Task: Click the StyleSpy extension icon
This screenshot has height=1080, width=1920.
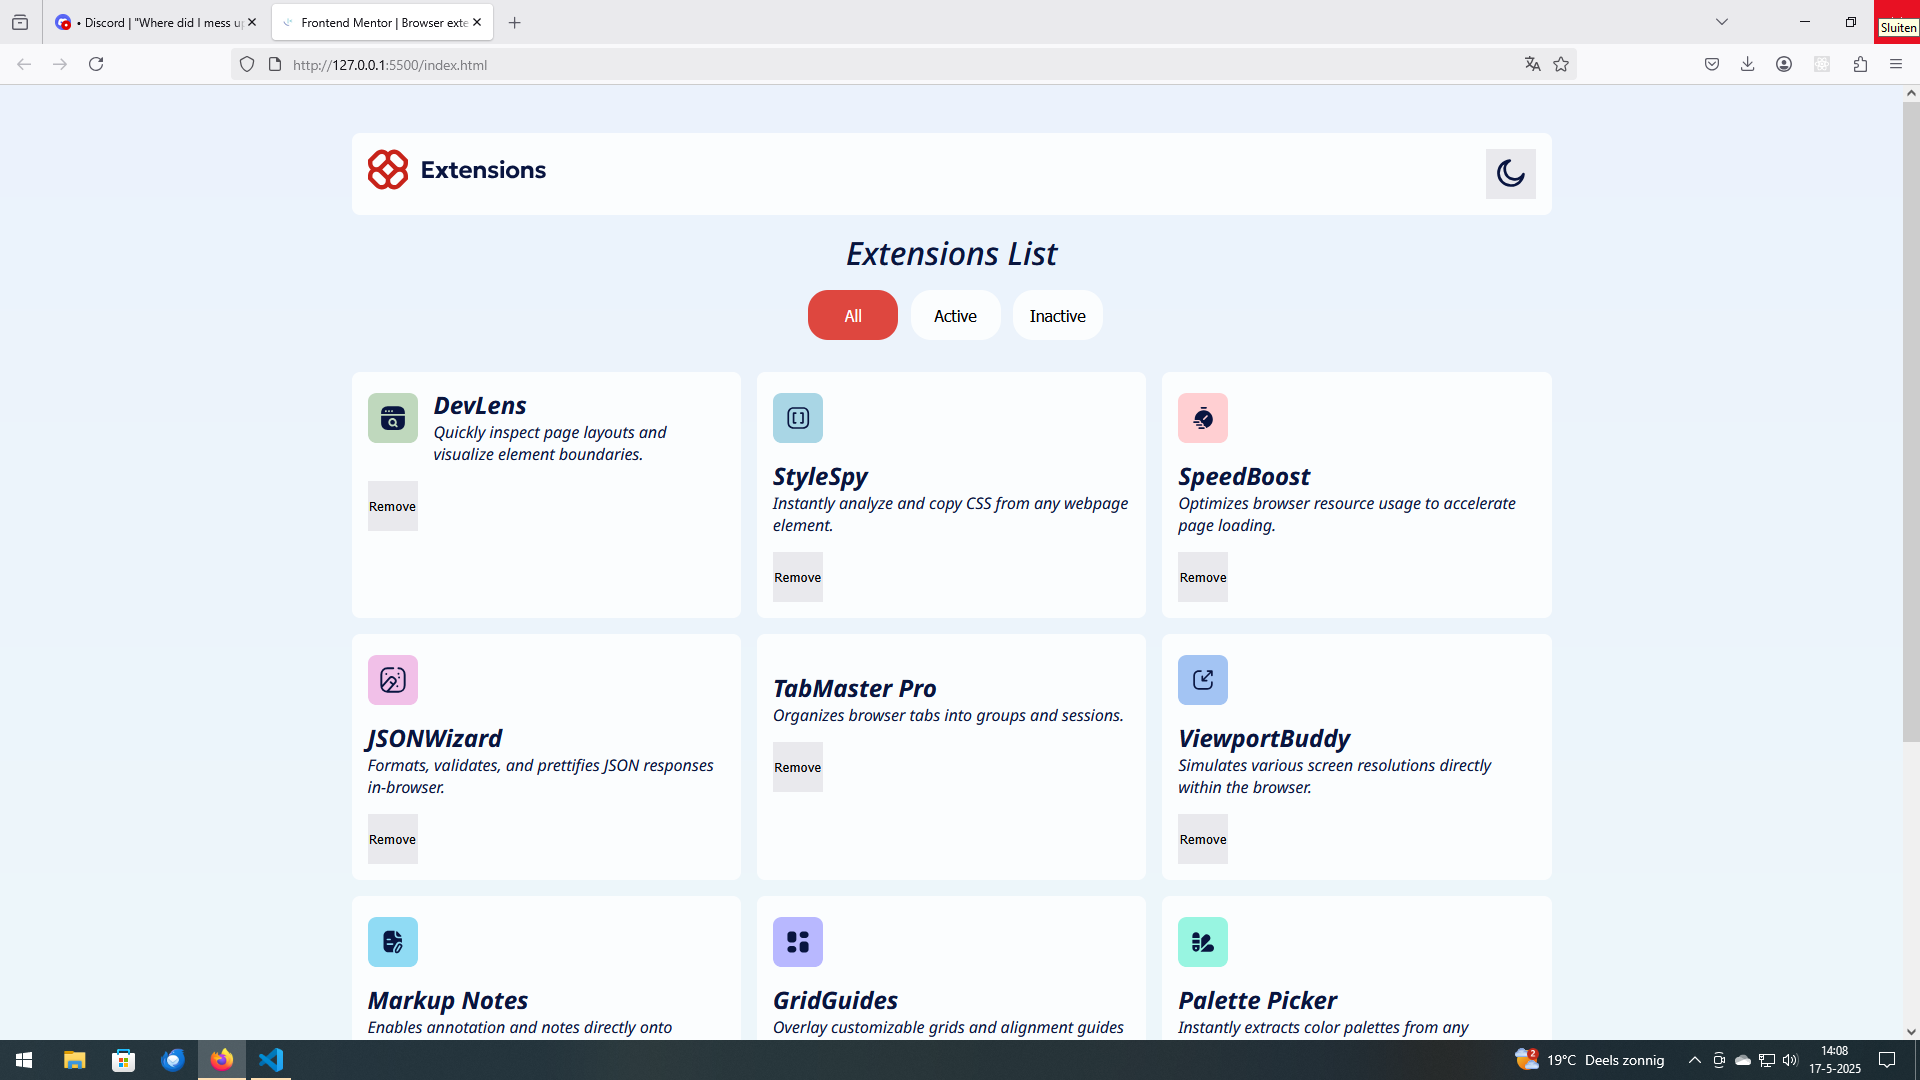Action: (797, 418)
